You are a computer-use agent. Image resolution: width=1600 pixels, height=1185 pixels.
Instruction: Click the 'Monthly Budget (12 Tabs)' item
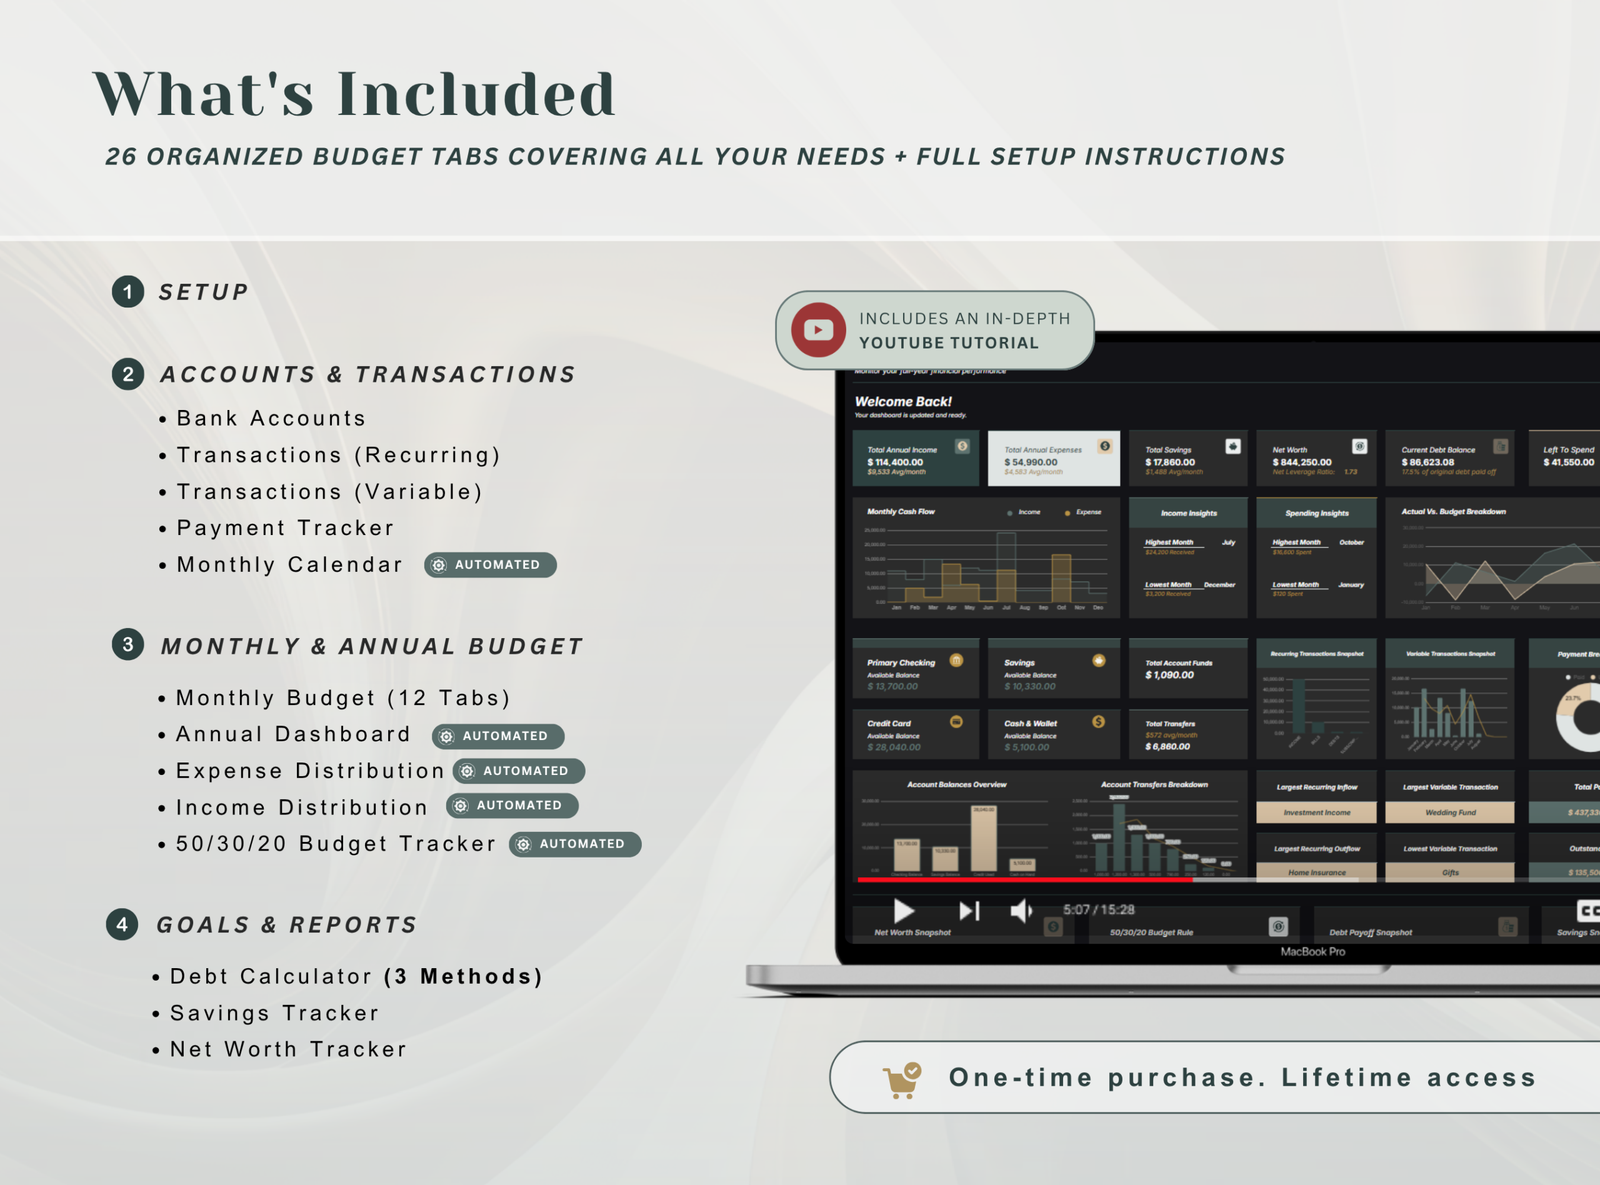point(343,698)
